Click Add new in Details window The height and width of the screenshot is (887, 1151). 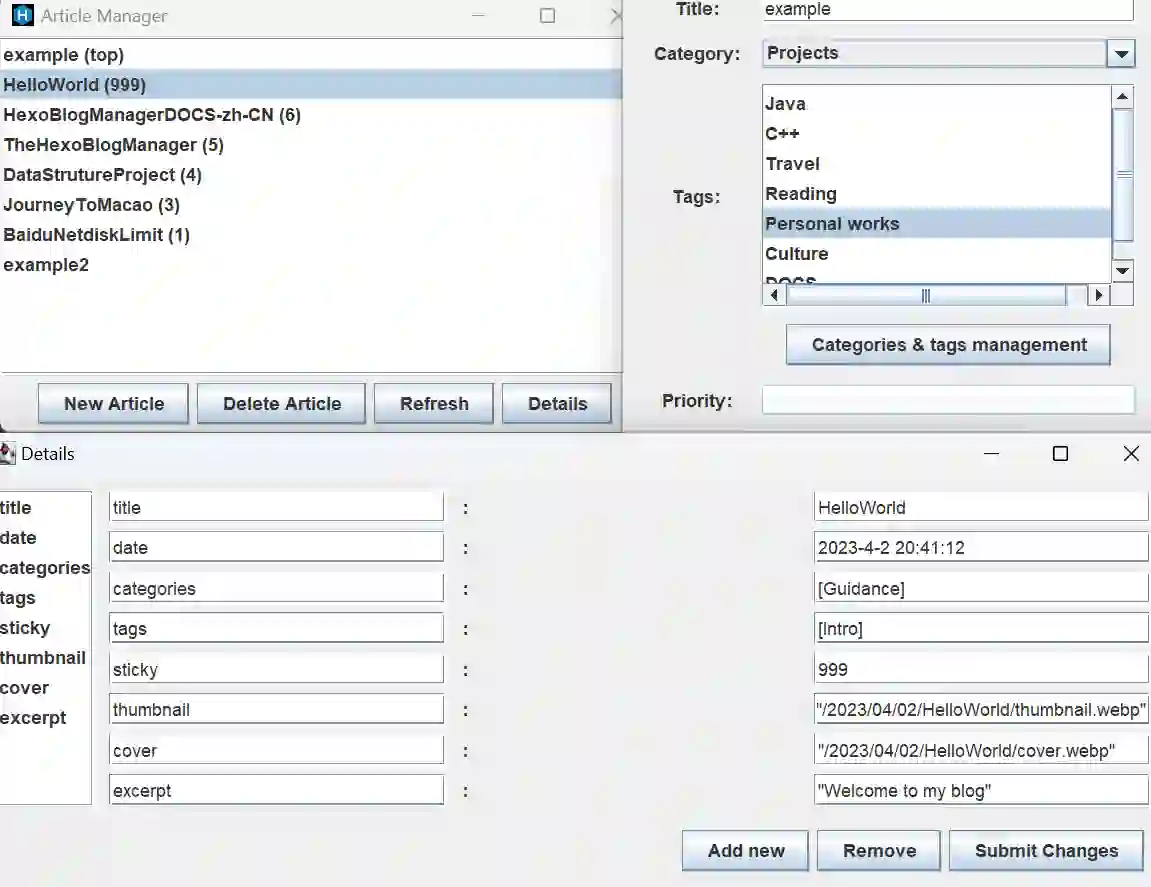coord(745,851)
